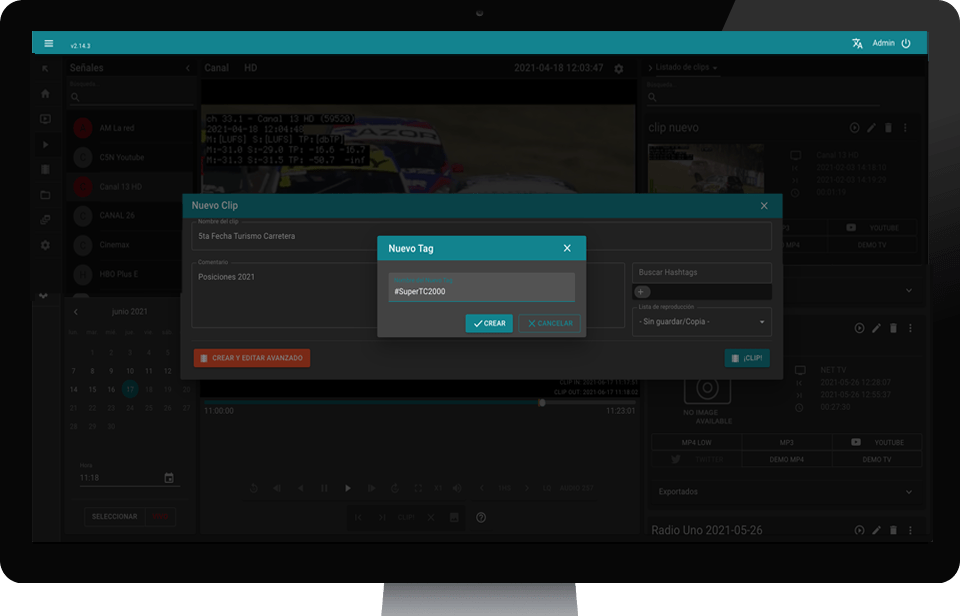Click the CANCELAR button
Screen dimensions: 960x616
pos(549,323)
